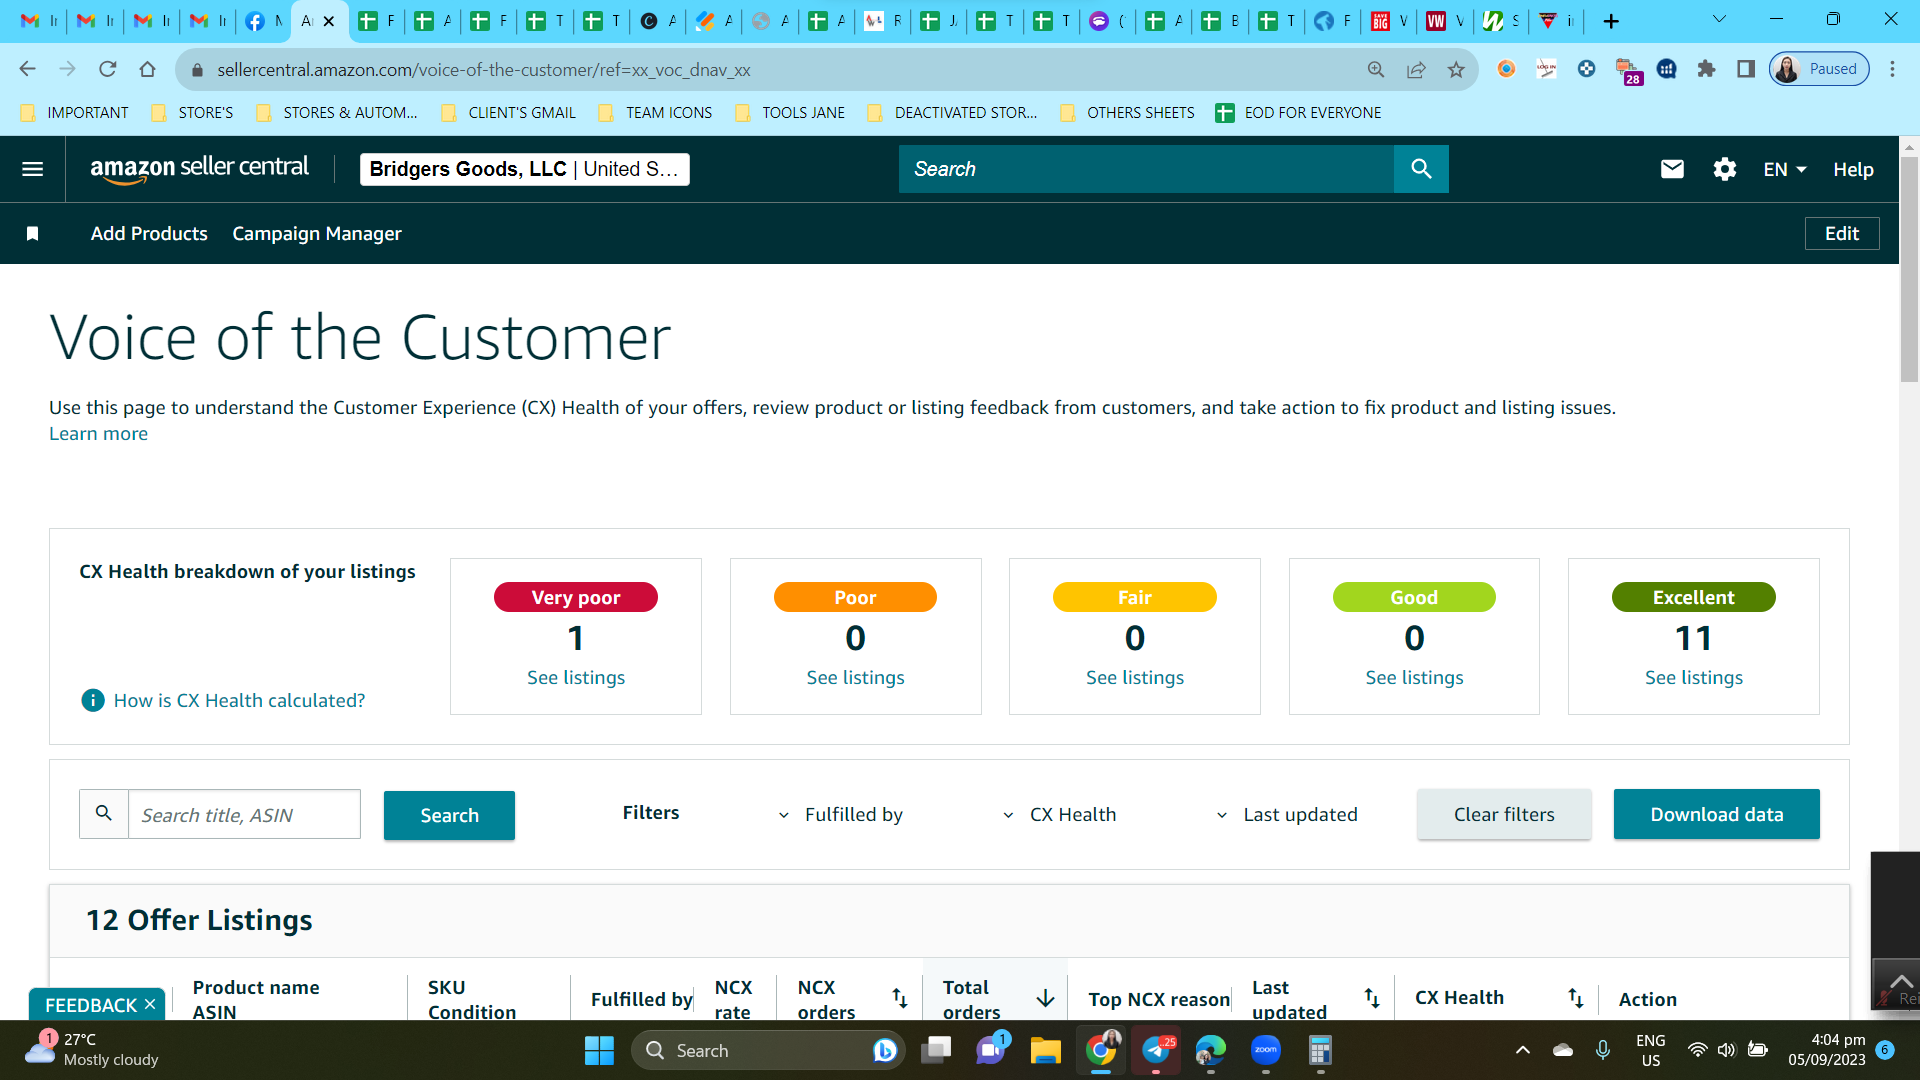The image size is (1920, 1080).
Task: Close the FEEDBACK tab with X
Action: coord(150,1004)
